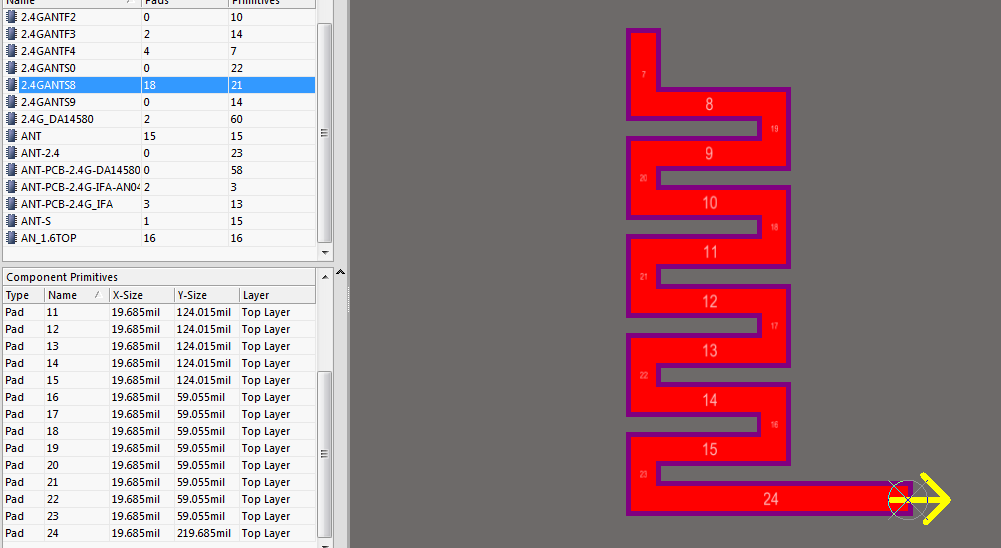This screenshot has height=548, width=1001.
Task: Click the icon next to ANT-S
Action: pos(11,221)
